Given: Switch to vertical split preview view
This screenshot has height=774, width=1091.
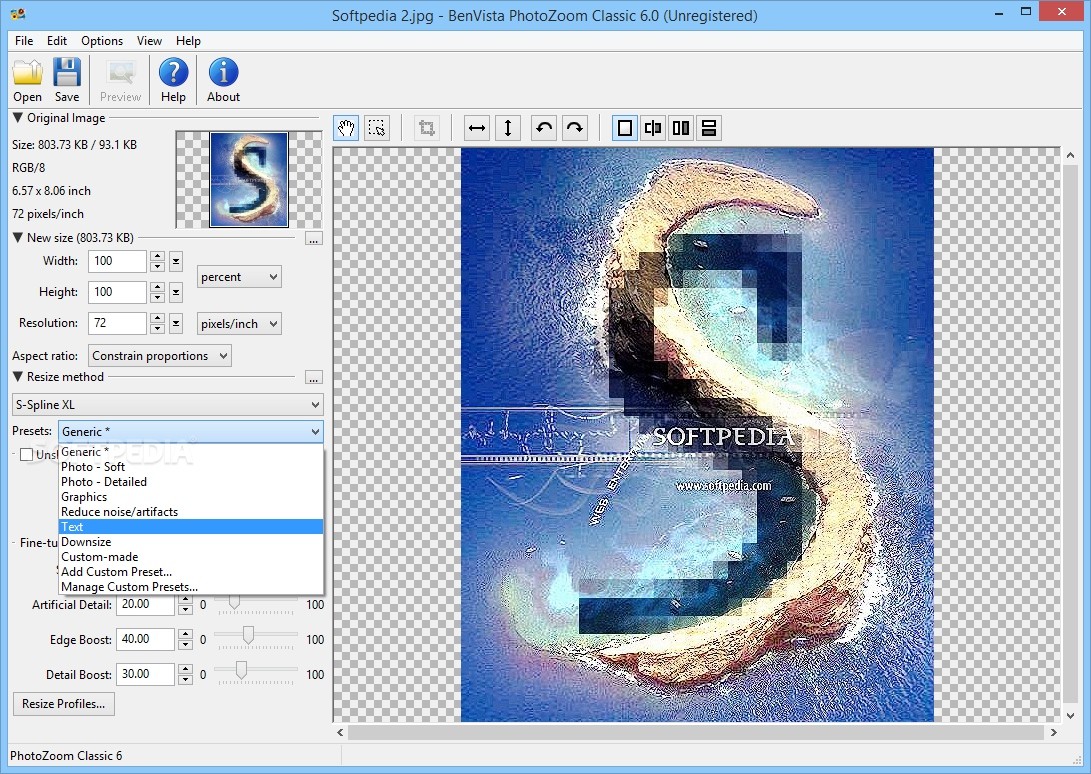Looking at the screenshot, I should click(681, 128).
